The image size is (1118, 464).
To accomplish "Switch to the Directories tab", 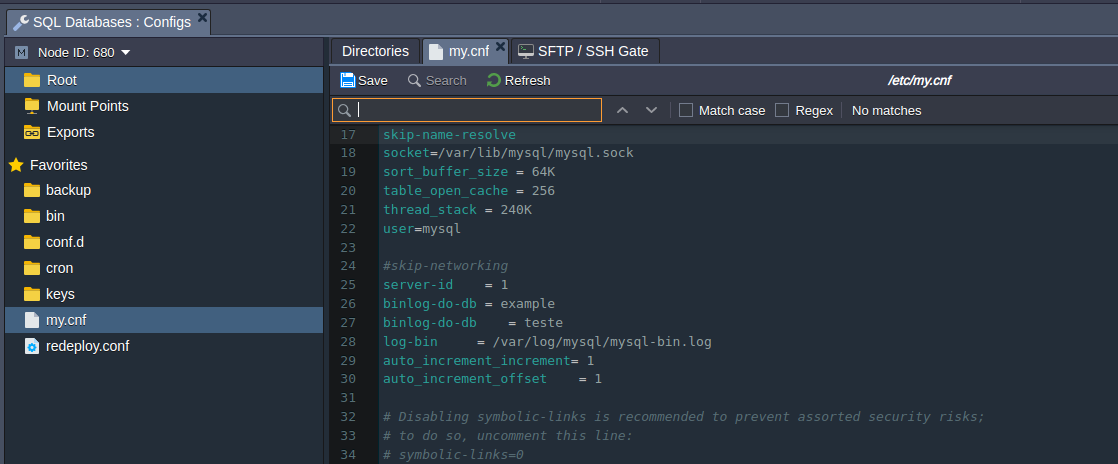I will [375, 51].
